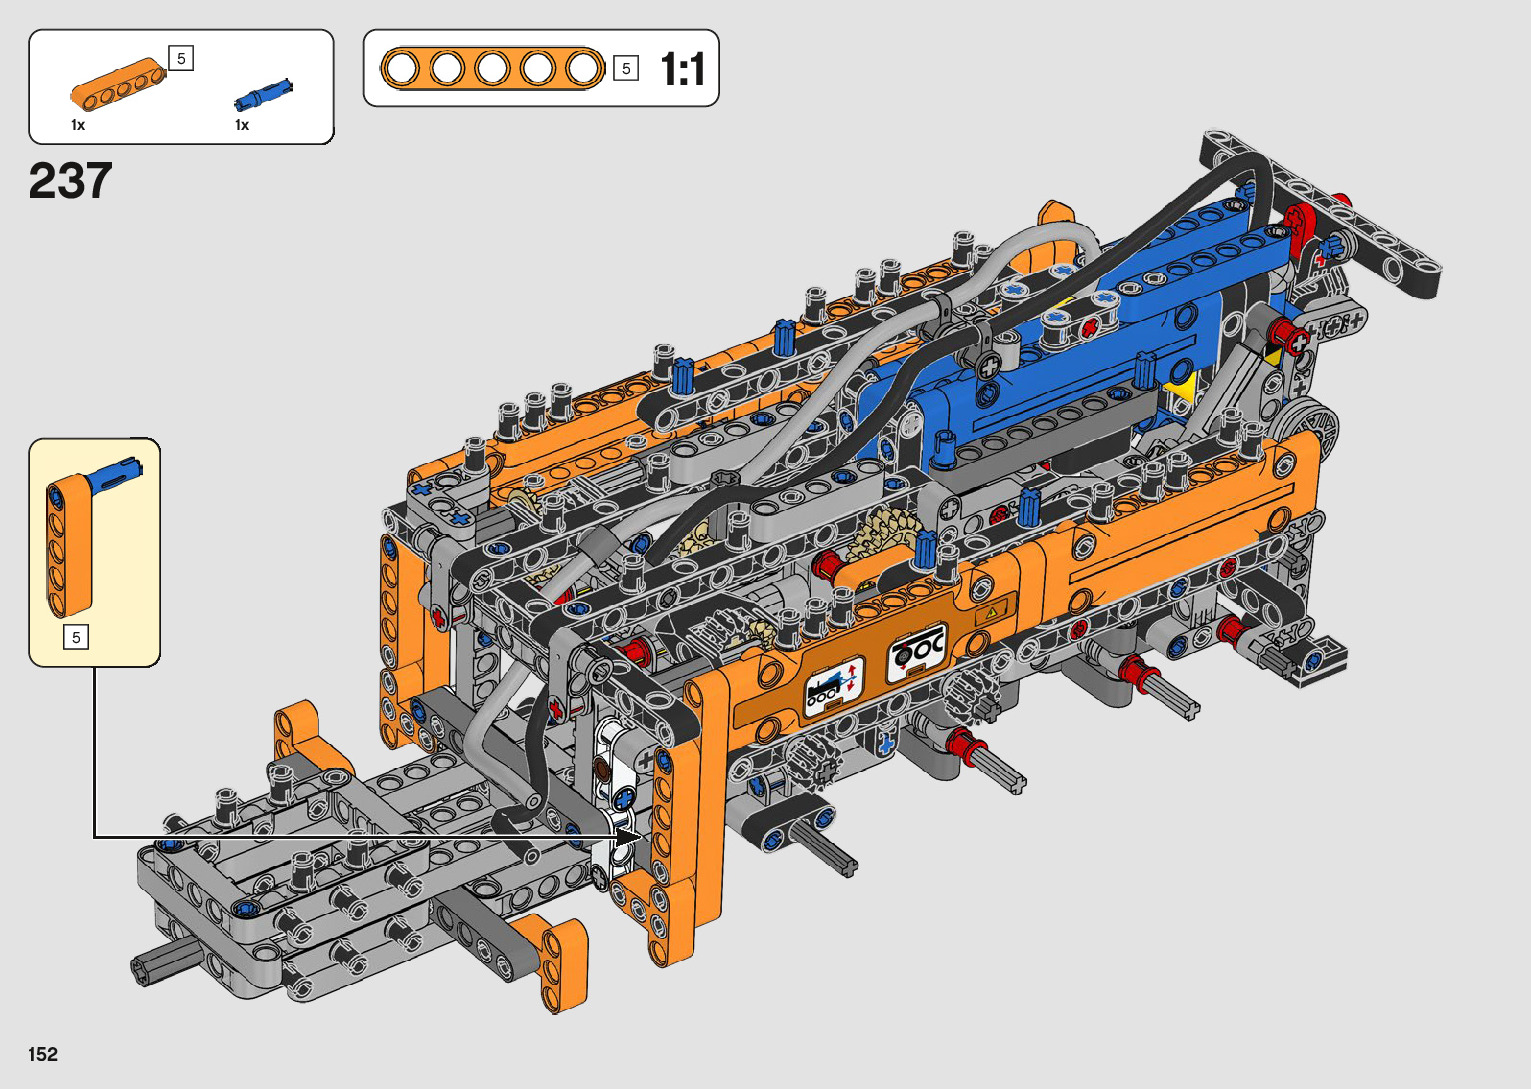The height and width of the screenshot is (1089, 1531).
Task: Click the arrowhead pointing to beam placement
Action: point(627,836)
